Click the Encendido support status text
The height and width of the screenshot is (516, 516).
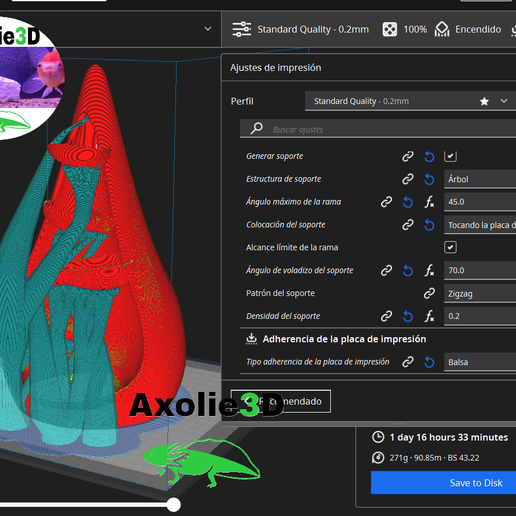pyautogui.click(x=478, y=29)
